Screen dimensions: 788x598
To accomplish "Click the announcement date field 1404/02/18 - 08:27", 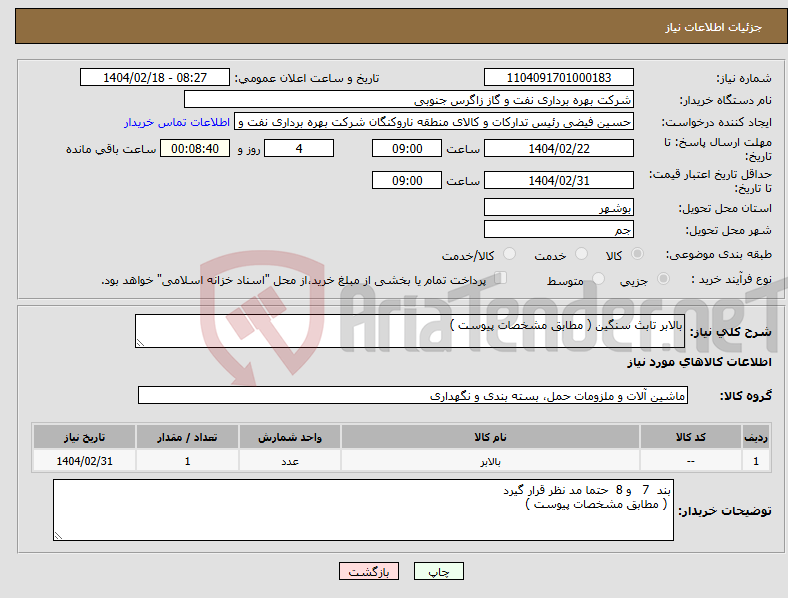I will (x=155, y=77).
